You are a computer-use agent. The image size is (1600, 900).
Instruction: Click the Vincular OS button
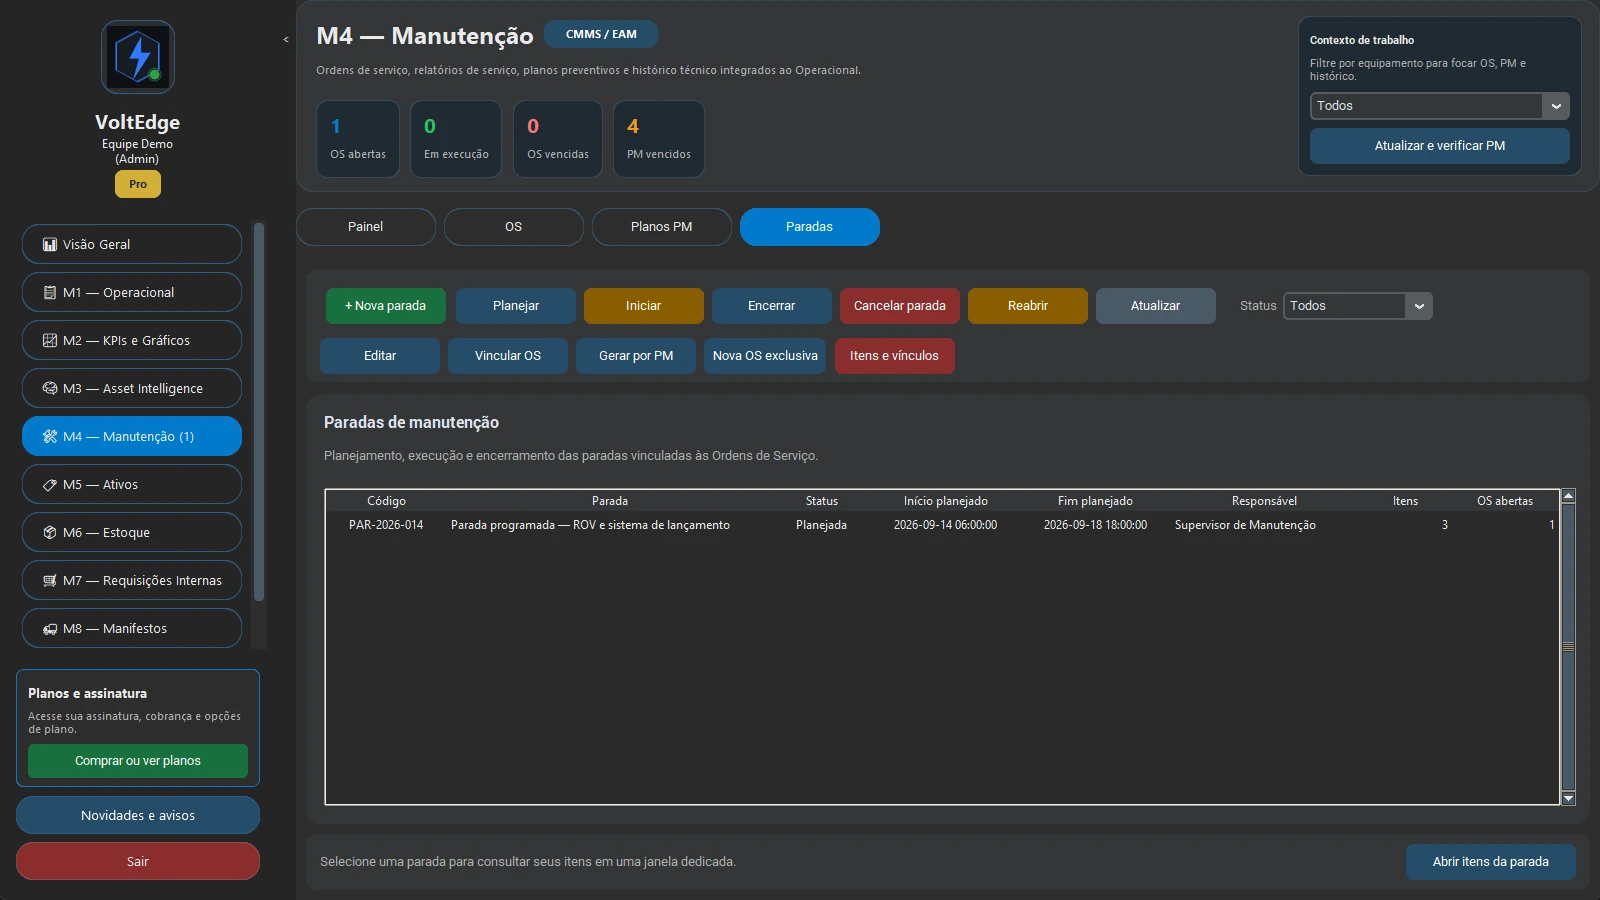point(508,356)
